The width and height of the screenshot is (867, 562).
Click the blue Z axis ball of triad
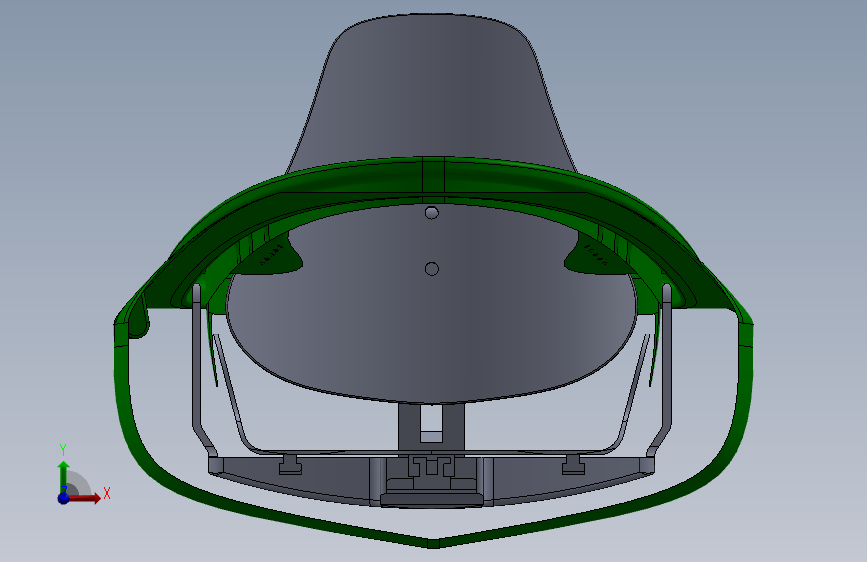tap(64, 498)
